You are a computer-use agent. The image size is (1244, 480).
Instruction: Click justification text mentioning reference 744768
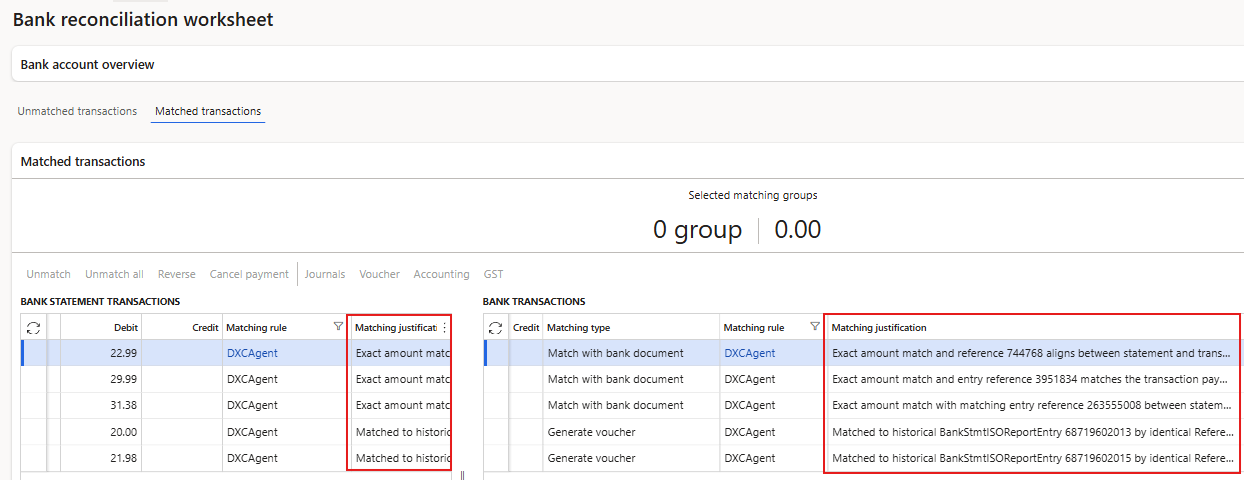pos(1033,353)
